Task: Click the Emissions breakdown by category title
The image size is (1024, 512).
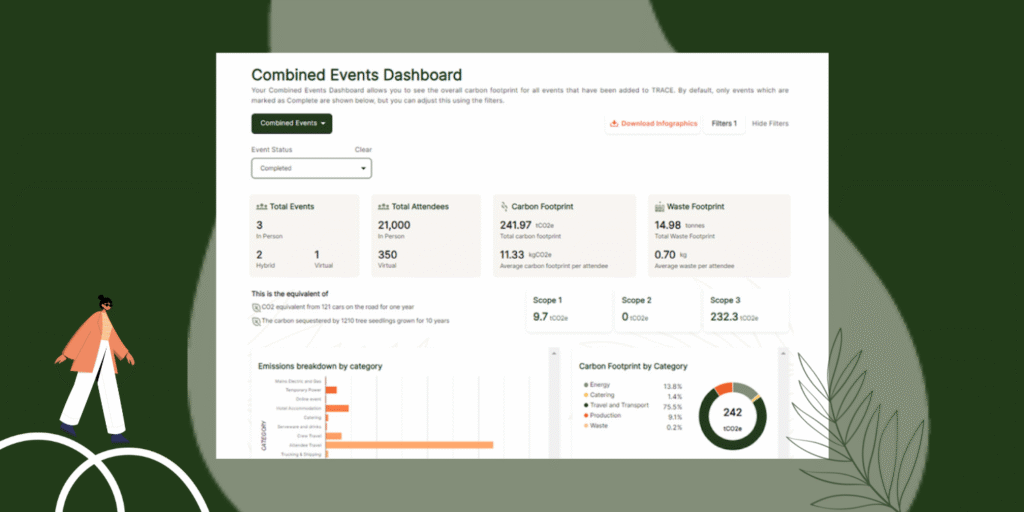Action: pos(320,366)
